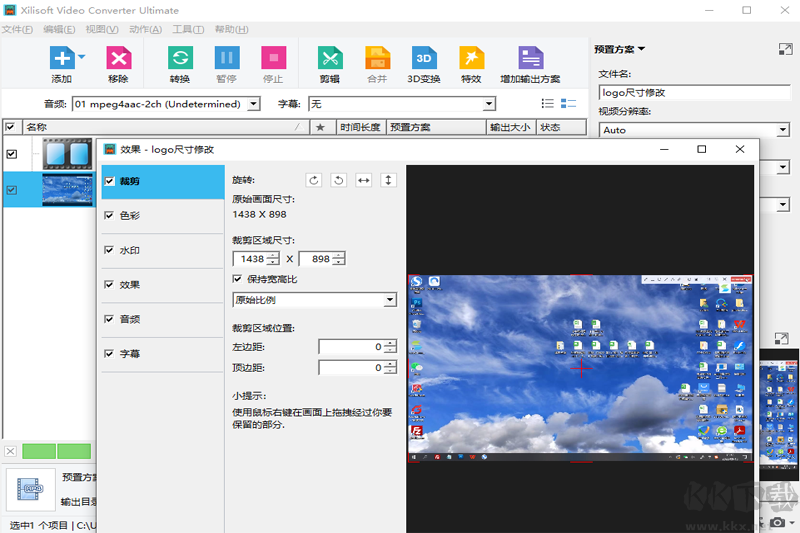Select the 效果 item in the sidebar
Image resolution: width=800 pixels, height=533 pixels.
pyautogui.click(x=130, y=285)
